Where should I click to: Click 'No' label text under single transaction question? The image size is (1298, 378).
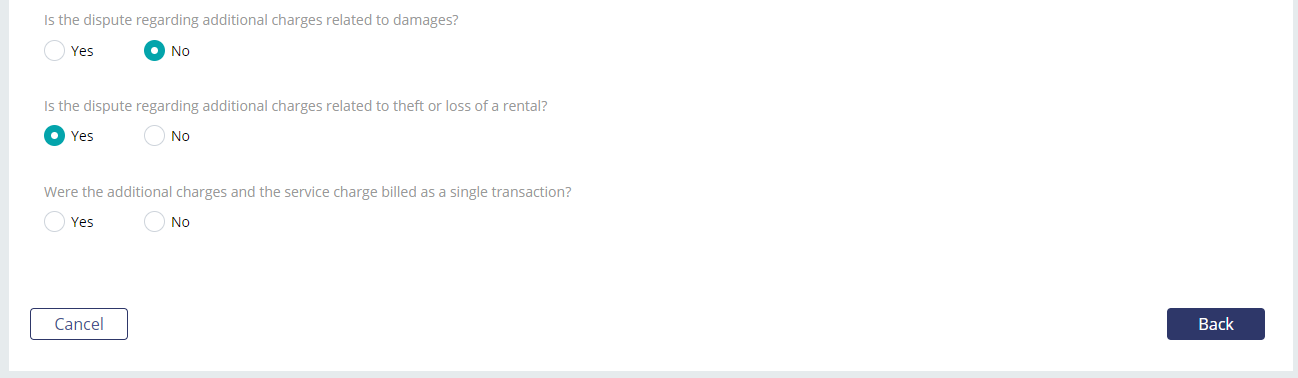tap(180, 223)
